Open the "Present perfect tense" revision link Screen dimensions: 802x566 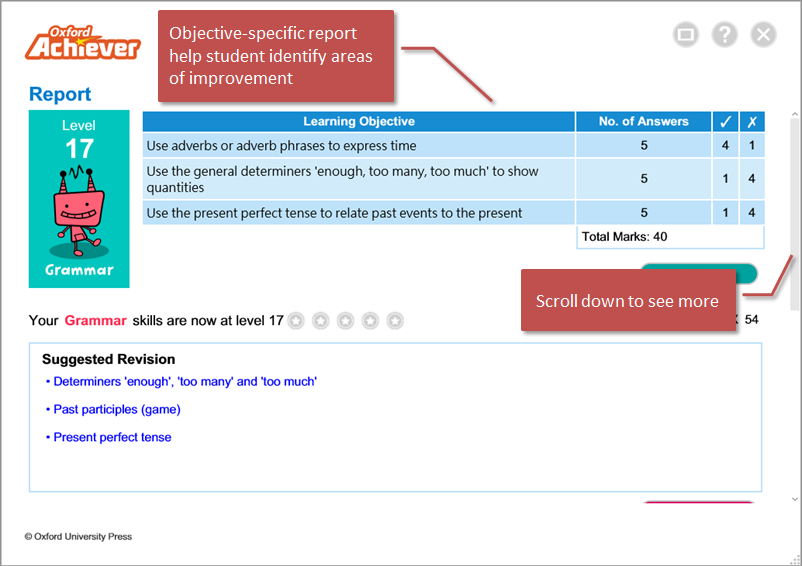[112, 437]
